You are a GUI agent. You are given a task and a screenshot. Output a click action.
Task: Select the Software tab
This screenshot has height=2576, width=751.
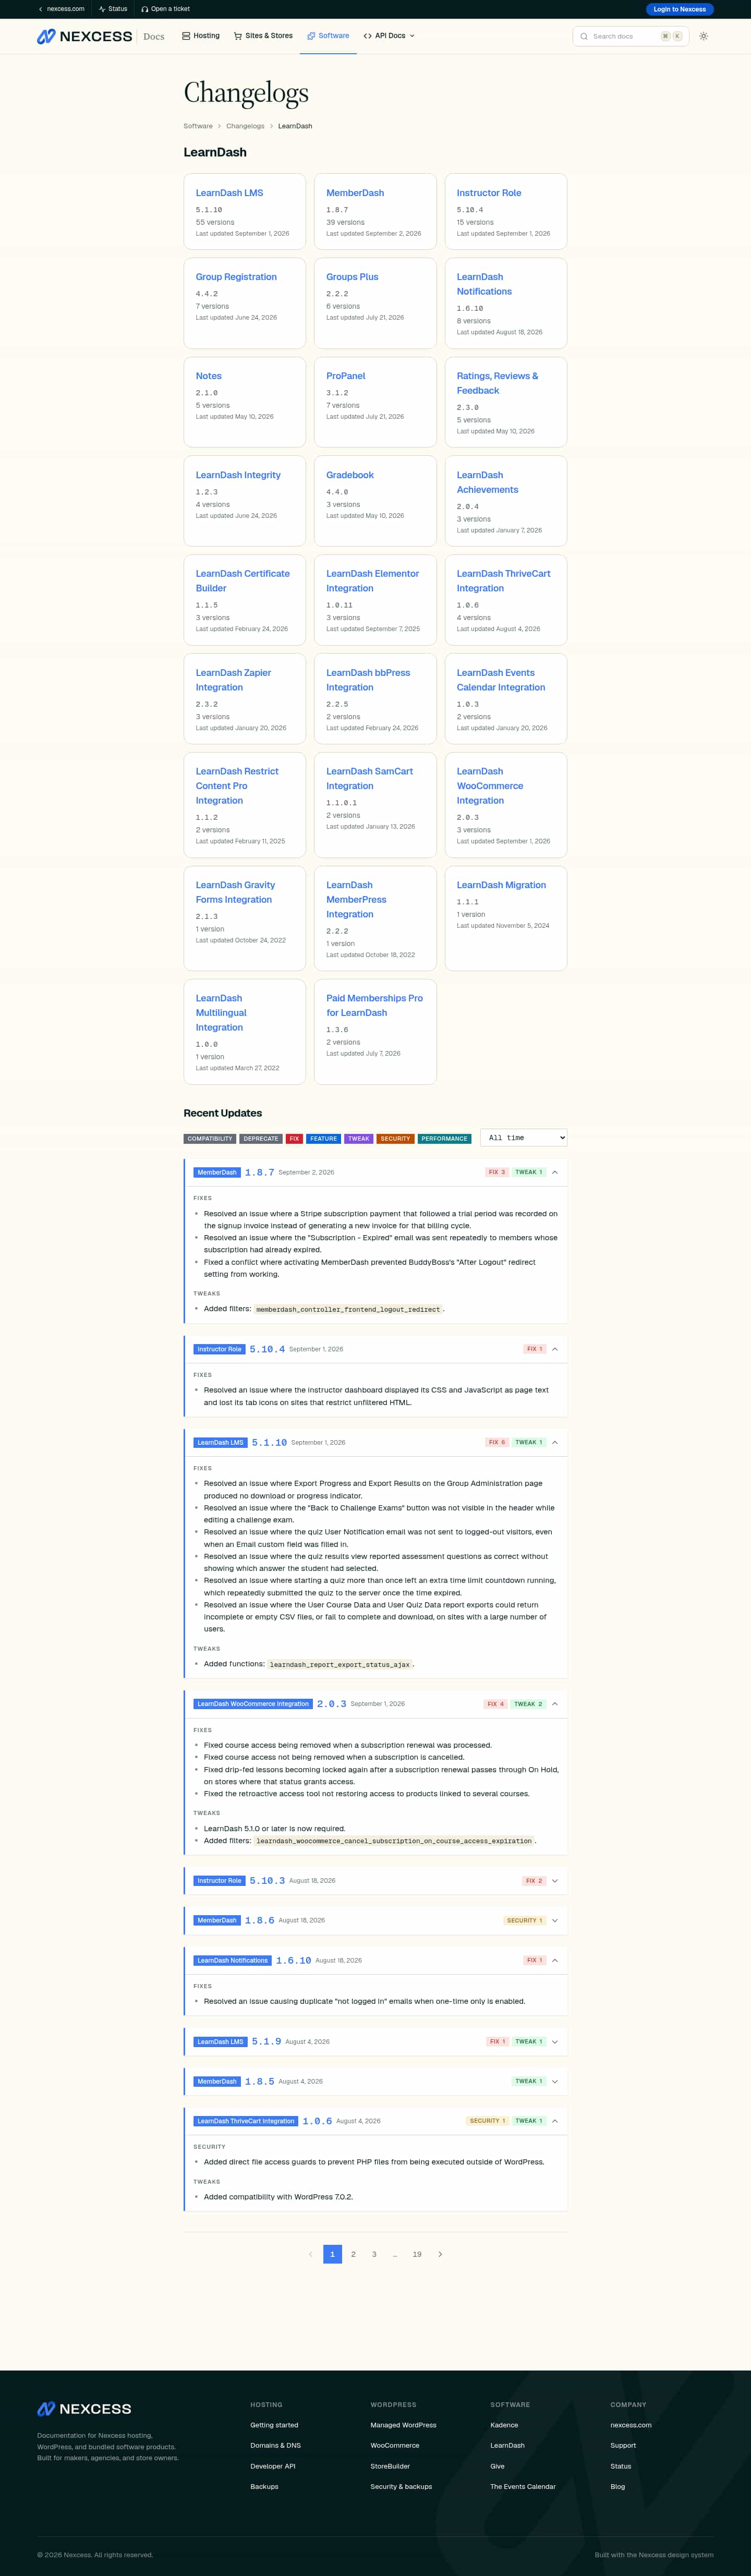click(x=328, y=36)
